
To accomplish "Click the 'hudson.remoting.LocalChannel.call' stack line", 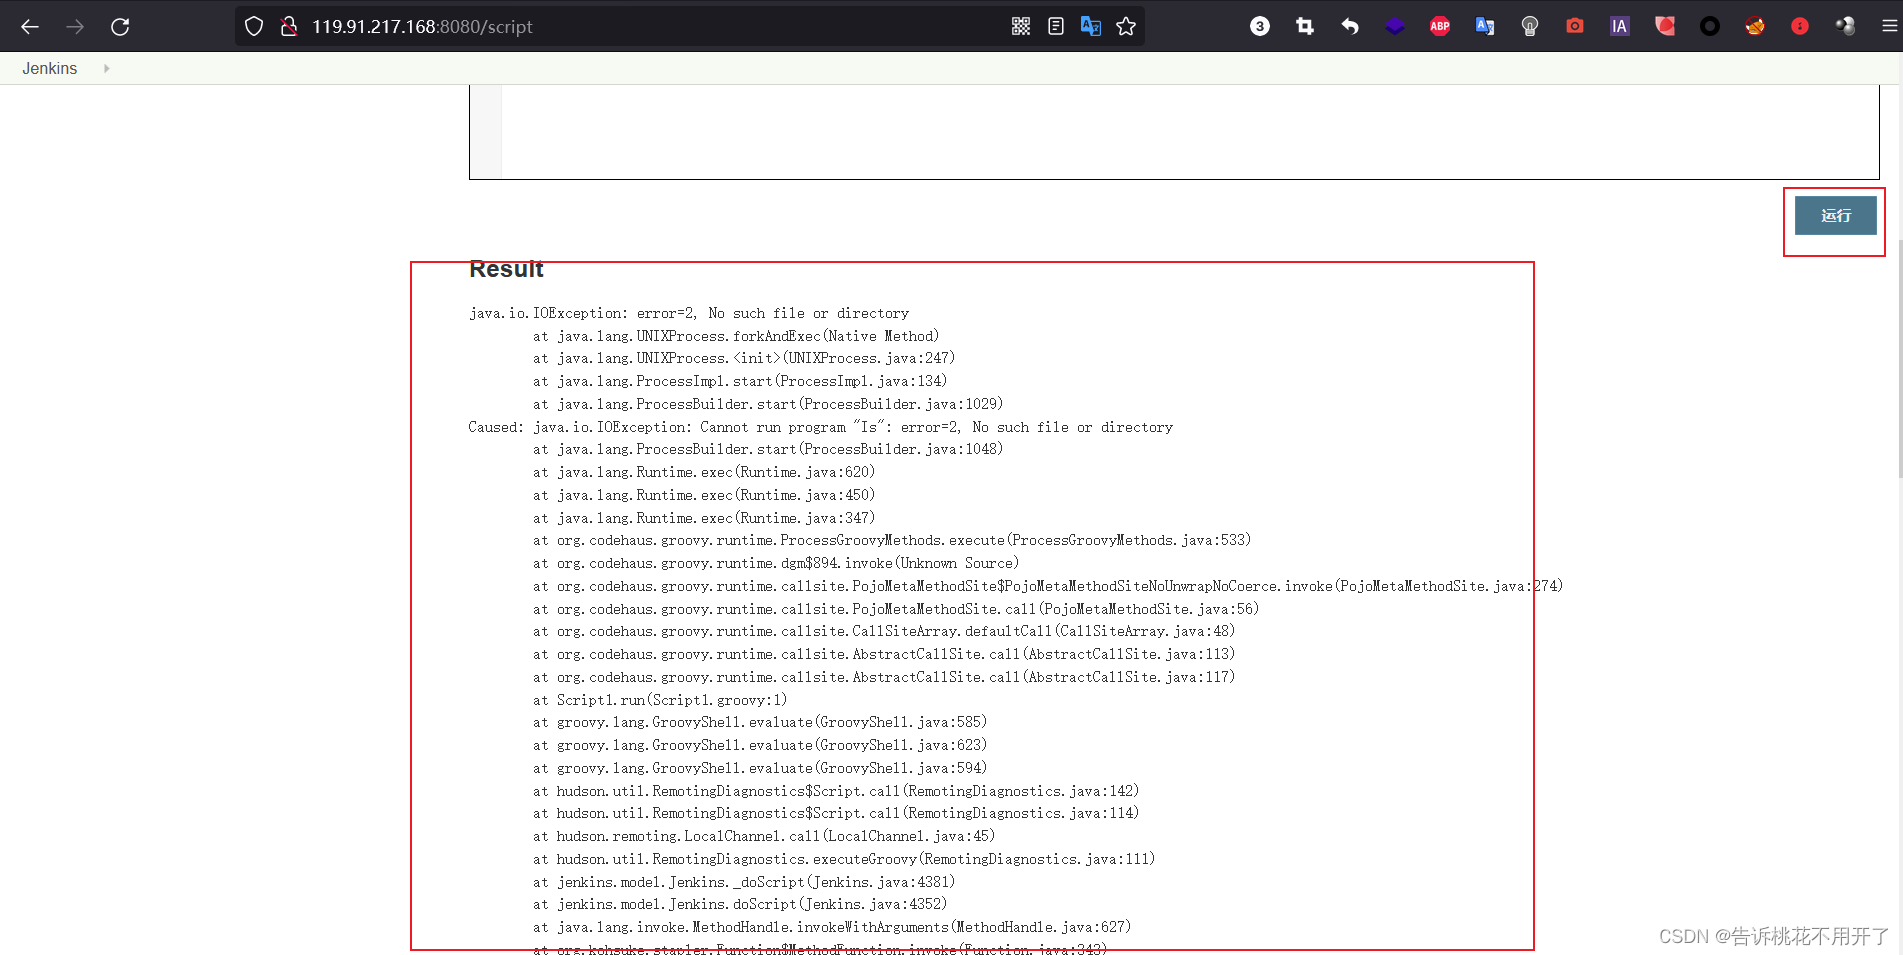I will pos(764,836).
